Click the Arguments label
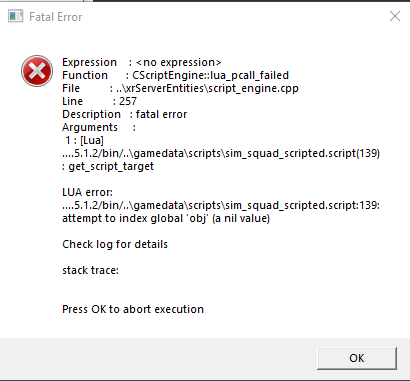 tap(90, 127)
